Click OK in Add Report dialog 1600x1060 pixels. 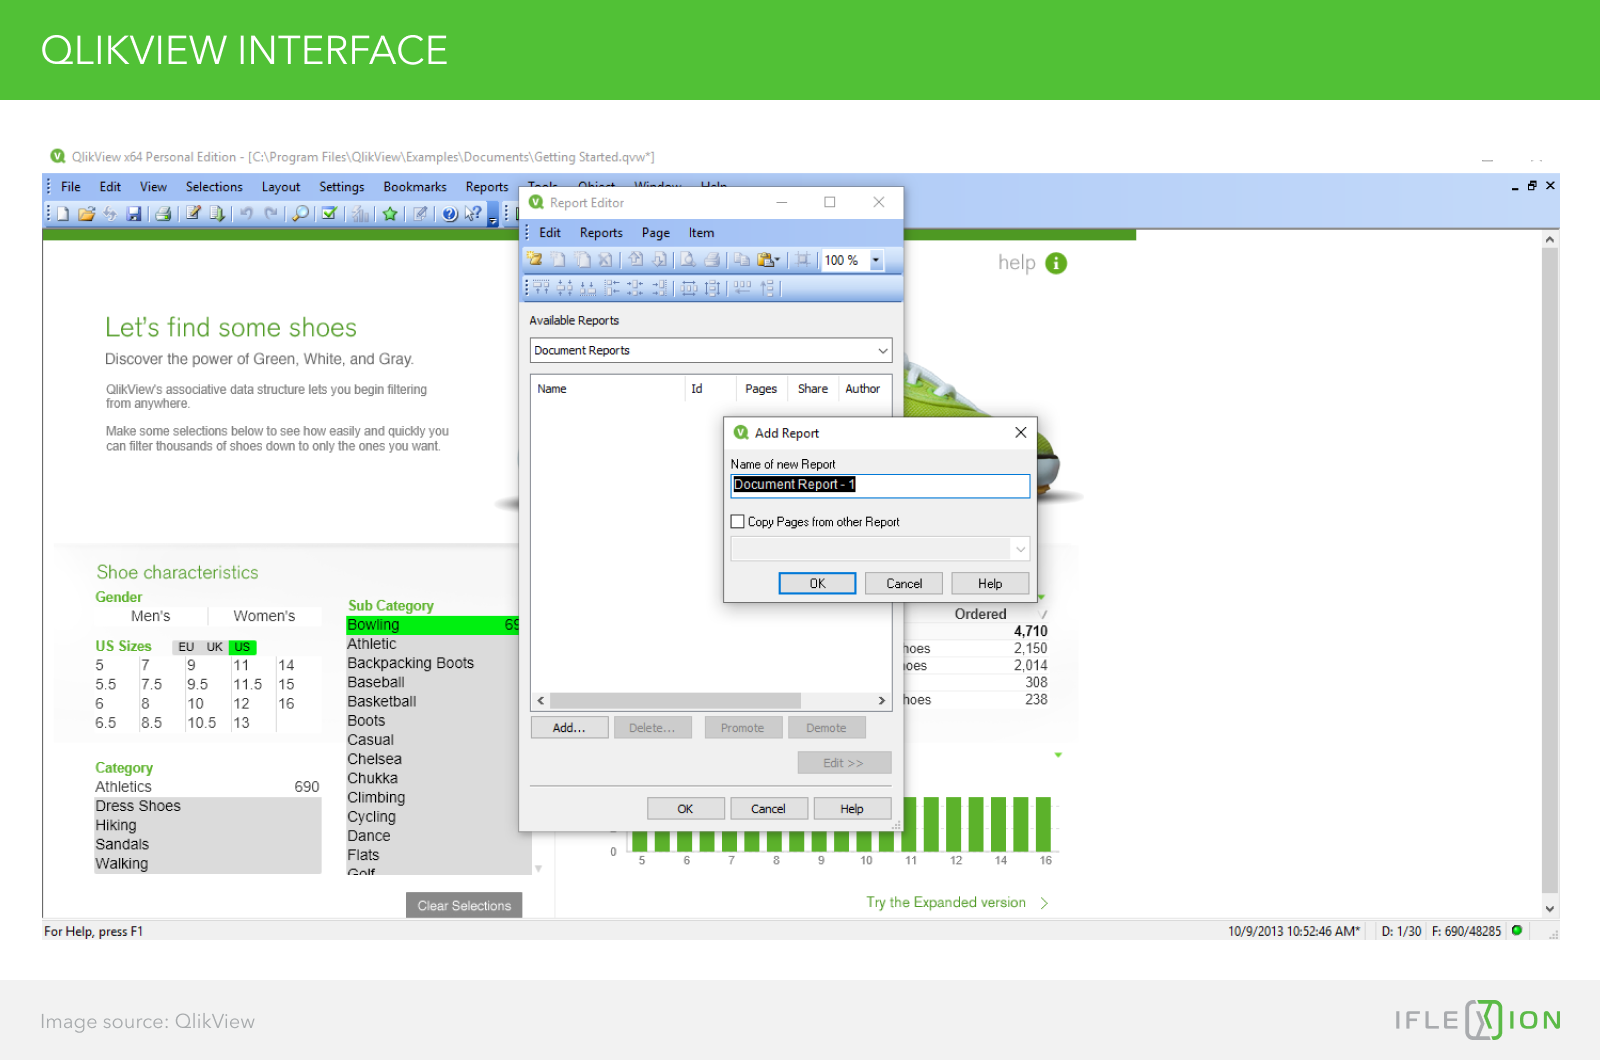click(x=817, y=583)
